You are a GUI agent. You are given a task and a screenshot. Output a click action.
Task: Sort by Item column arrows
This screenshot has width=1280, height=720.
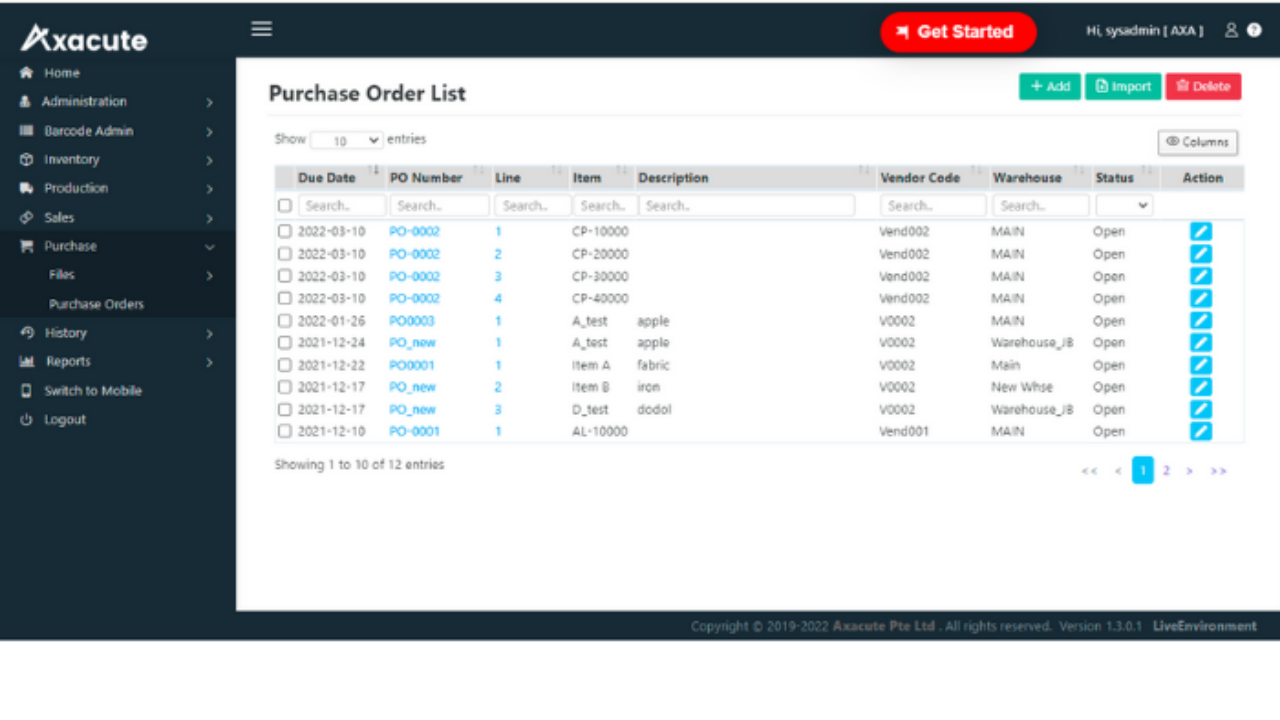pos(622,172)
